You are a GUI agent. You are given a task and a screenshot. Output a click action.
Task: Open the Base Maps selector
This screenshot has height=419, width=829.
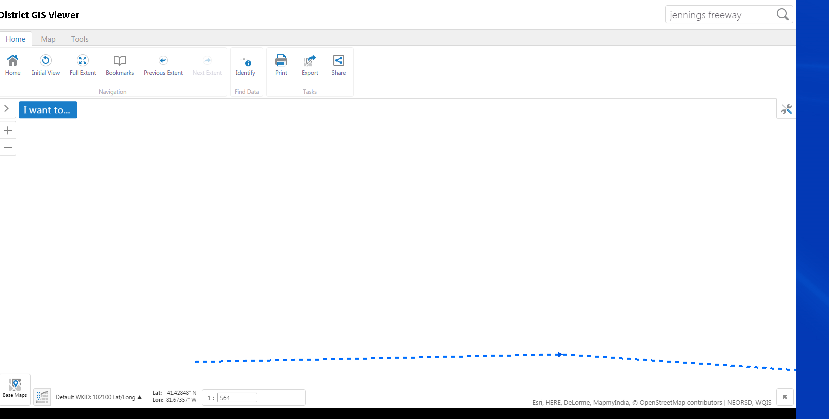click(x=15, y=389)
